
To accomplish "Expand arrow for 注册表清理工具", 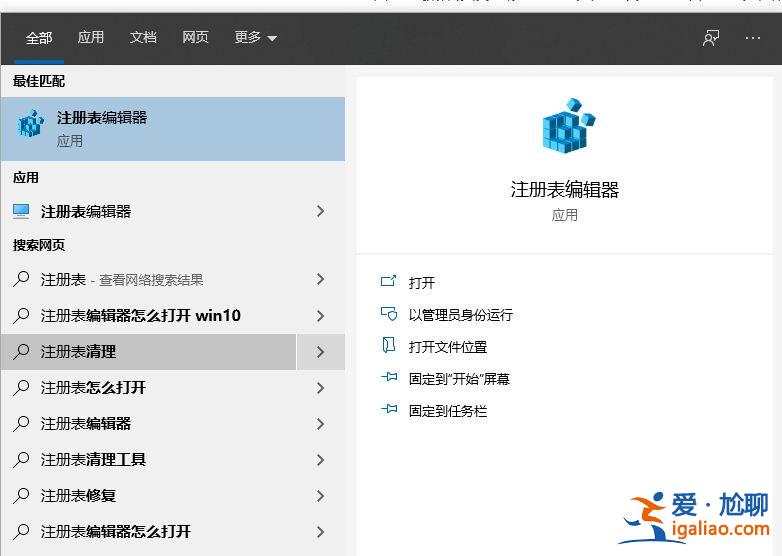I will (321, 460).
